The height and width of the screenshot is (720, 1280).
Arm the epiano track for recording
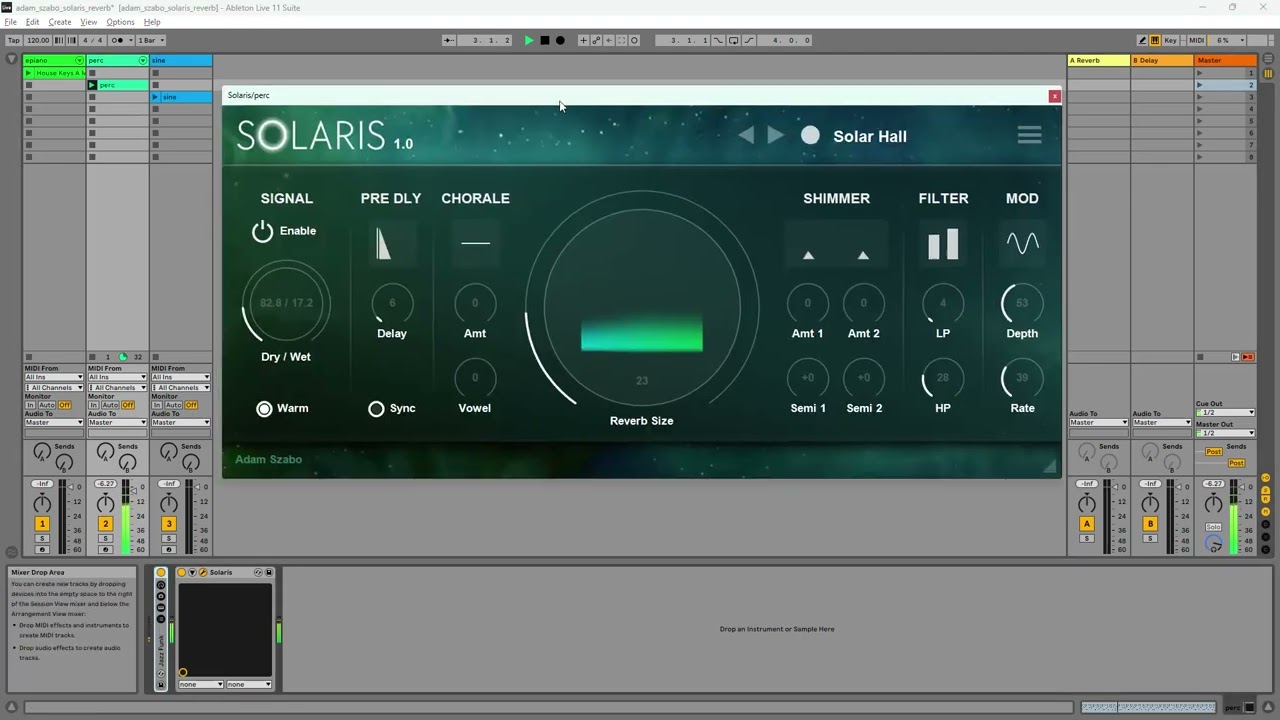(42, 550)
